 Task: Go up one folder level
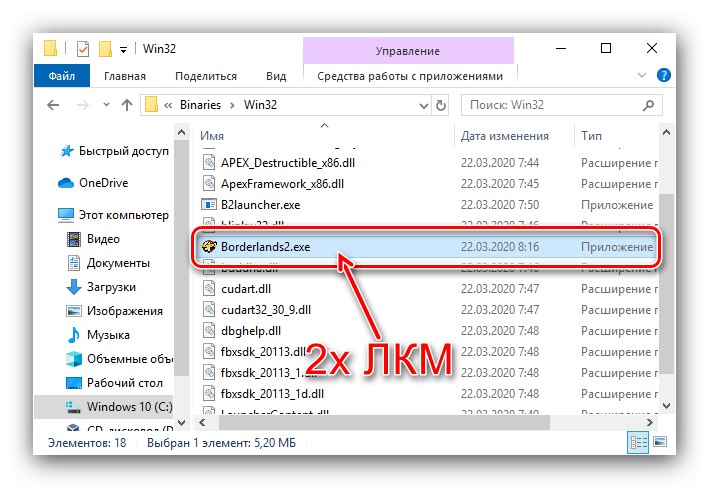click(x=127, y=105)
